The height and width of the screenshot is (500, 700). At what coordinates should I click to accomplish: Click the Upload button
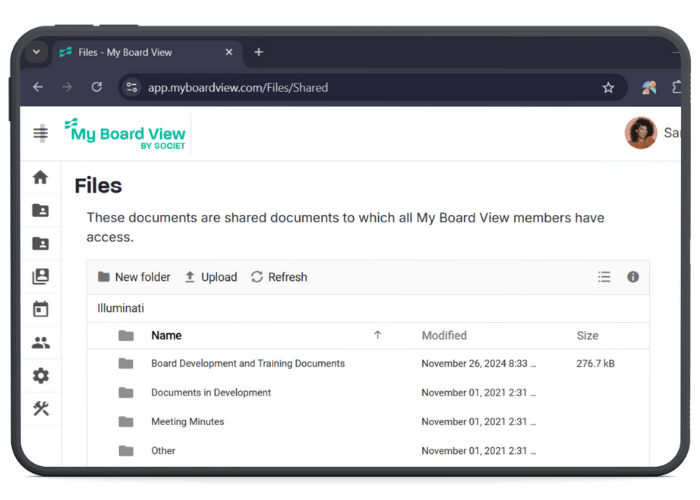211,277
